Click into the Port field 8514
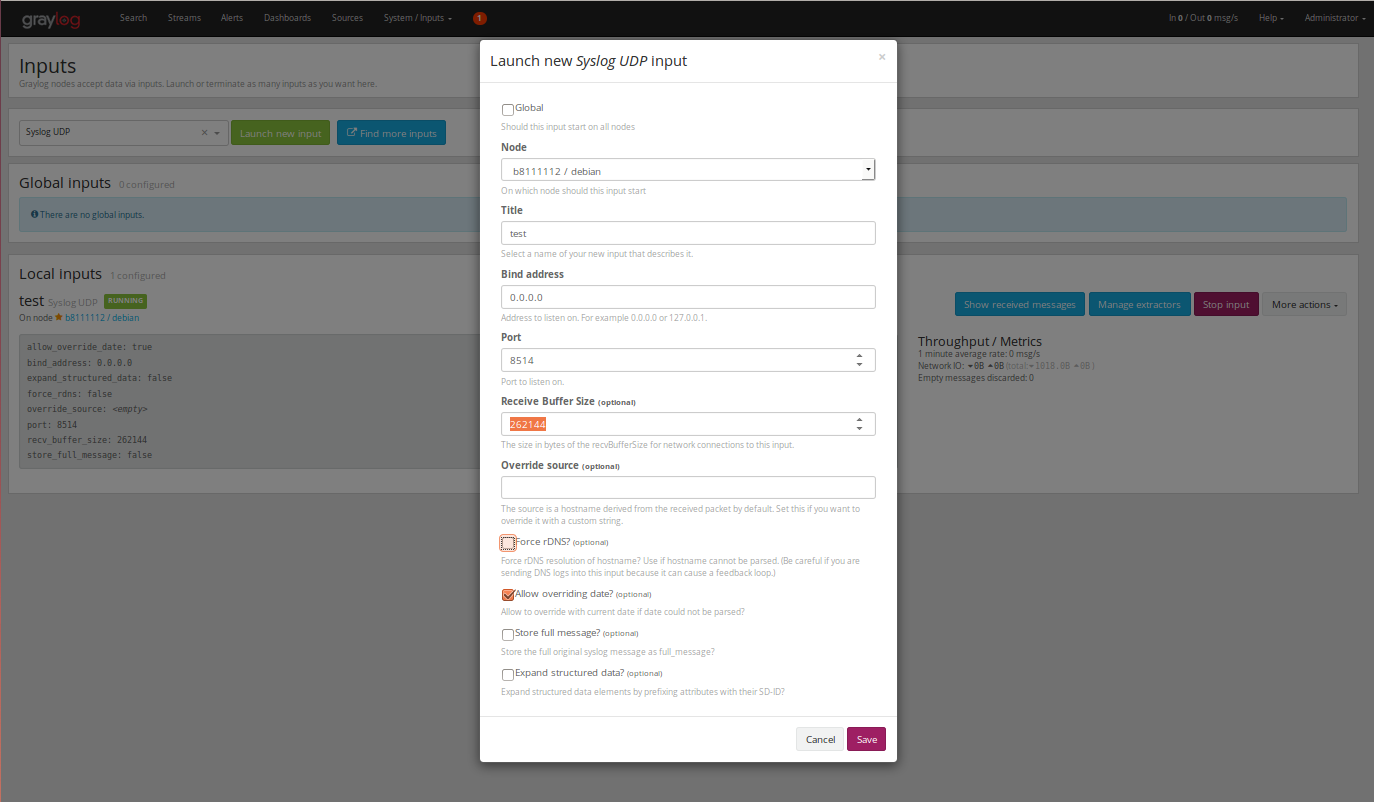 688,360
